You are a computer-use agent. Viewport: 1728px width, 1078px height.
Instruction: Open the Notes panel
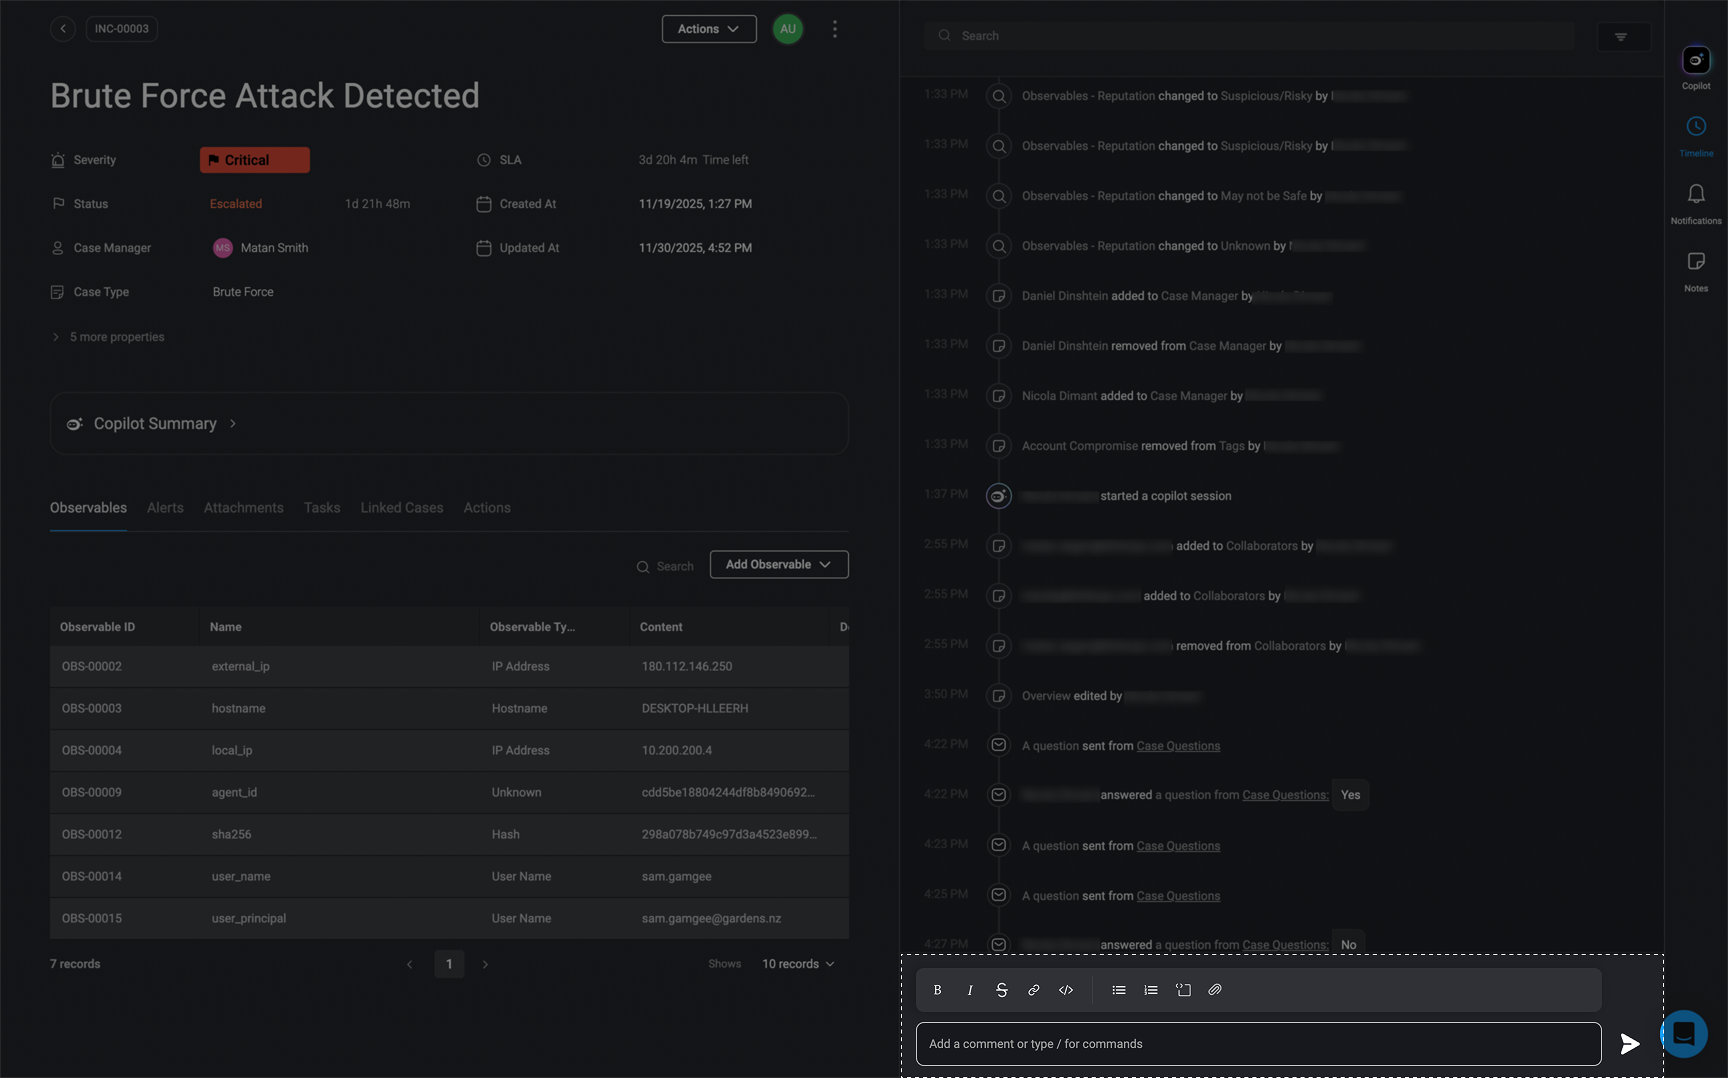point(1696,262)
